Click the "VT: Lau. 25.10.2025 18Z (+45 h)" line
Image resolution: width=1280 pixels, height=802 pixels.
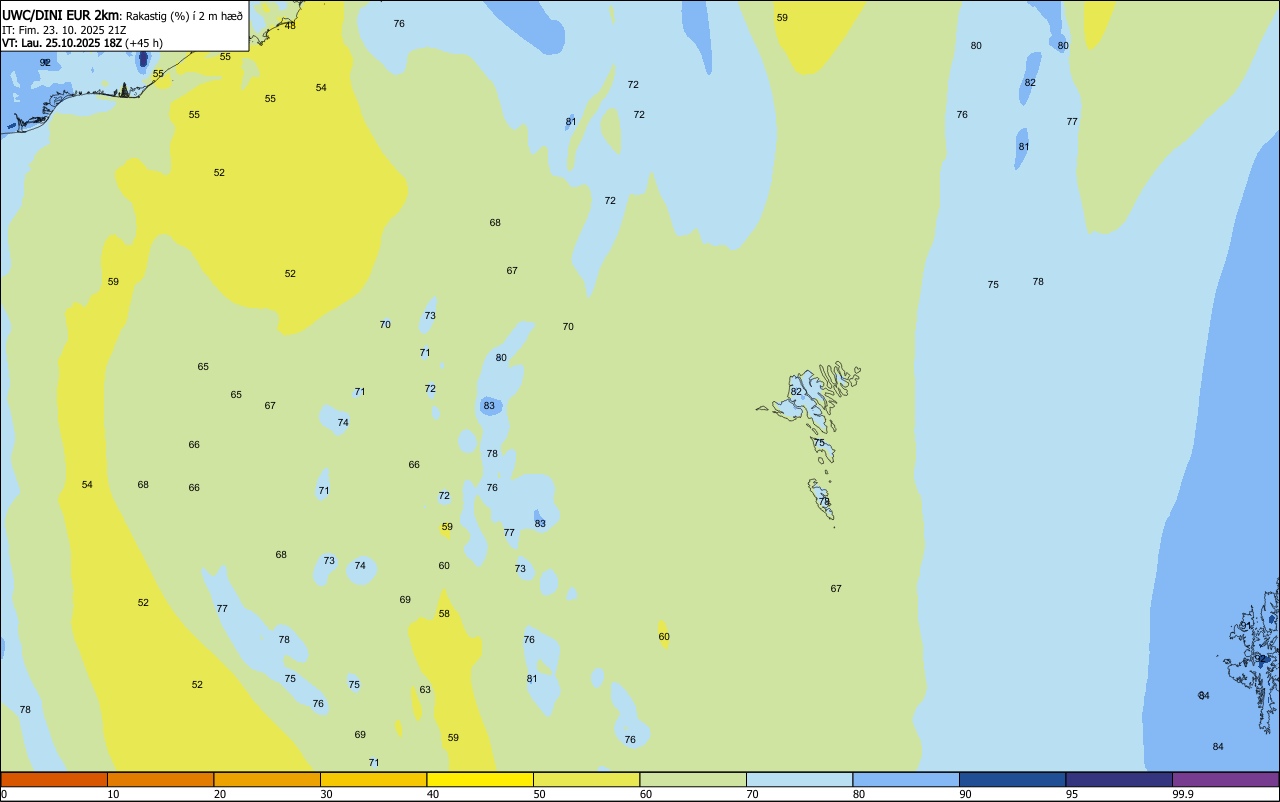[82, 43]
